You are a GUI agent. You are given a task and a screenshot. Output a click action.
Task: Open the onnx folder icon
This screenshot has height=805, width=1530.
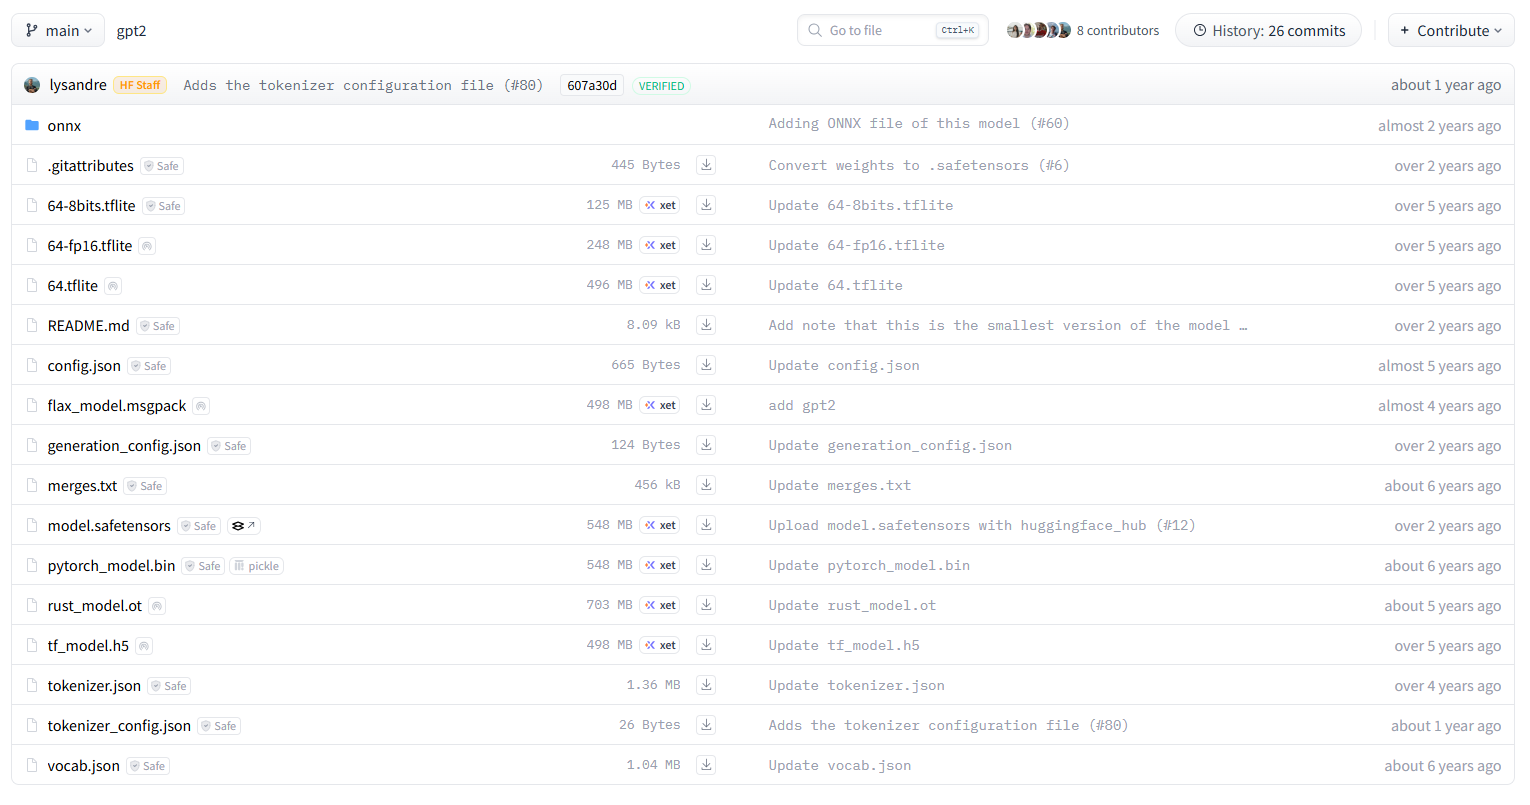click(32, 125)
